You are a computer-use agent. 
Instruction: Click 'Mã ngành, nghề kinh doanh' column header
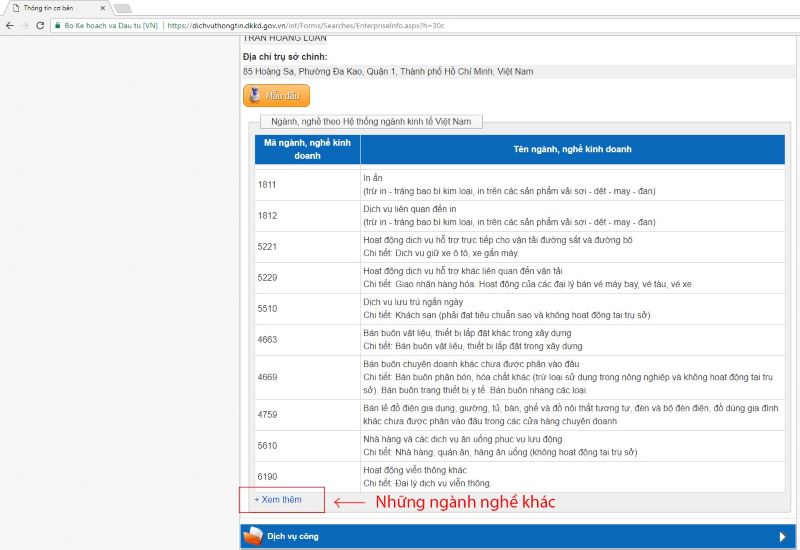308,149
